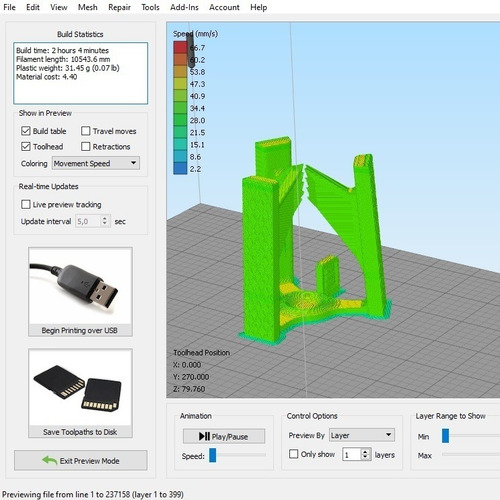Open the Add-Ins menu
Image resolution: width=500 pixels, height=500 pixels.
pos(184,7)
